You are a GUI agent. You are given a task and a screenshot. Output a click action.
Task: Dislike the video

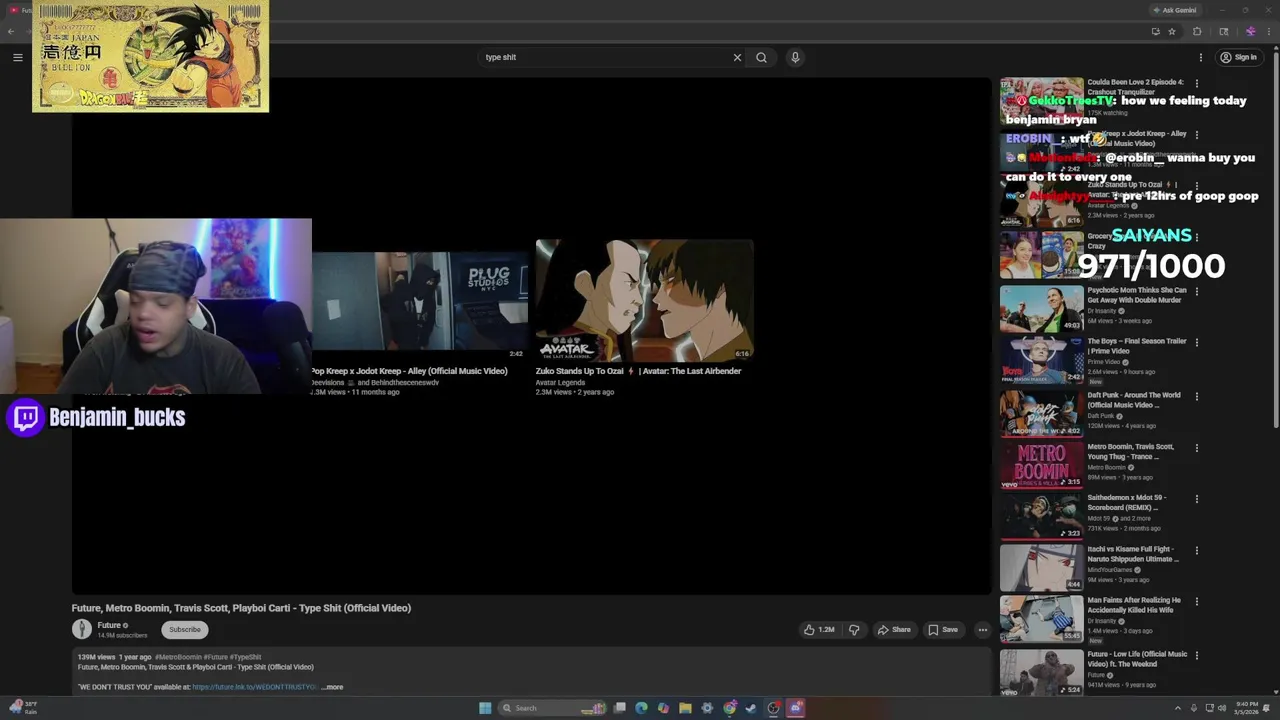coord(853,630)
